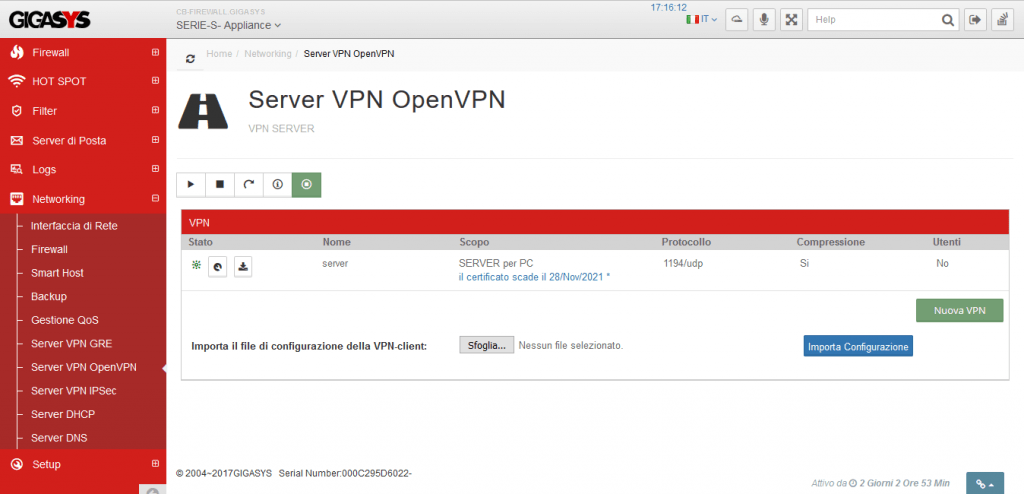Screen dimensions: 1024x494
Task: Restart the VPN service with arrow button
Action: (249, 185)
